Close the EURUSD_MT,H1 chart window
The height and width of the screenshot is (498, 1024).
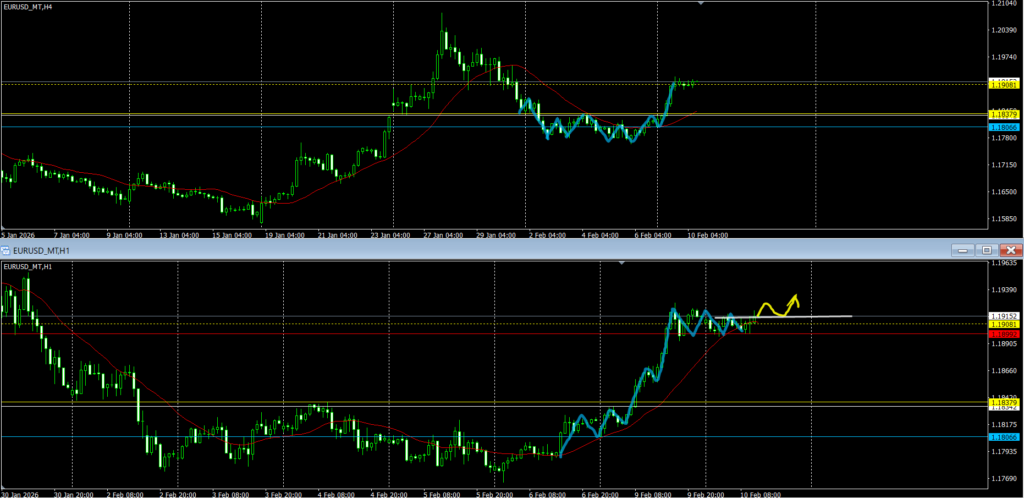pos(1011,249)
